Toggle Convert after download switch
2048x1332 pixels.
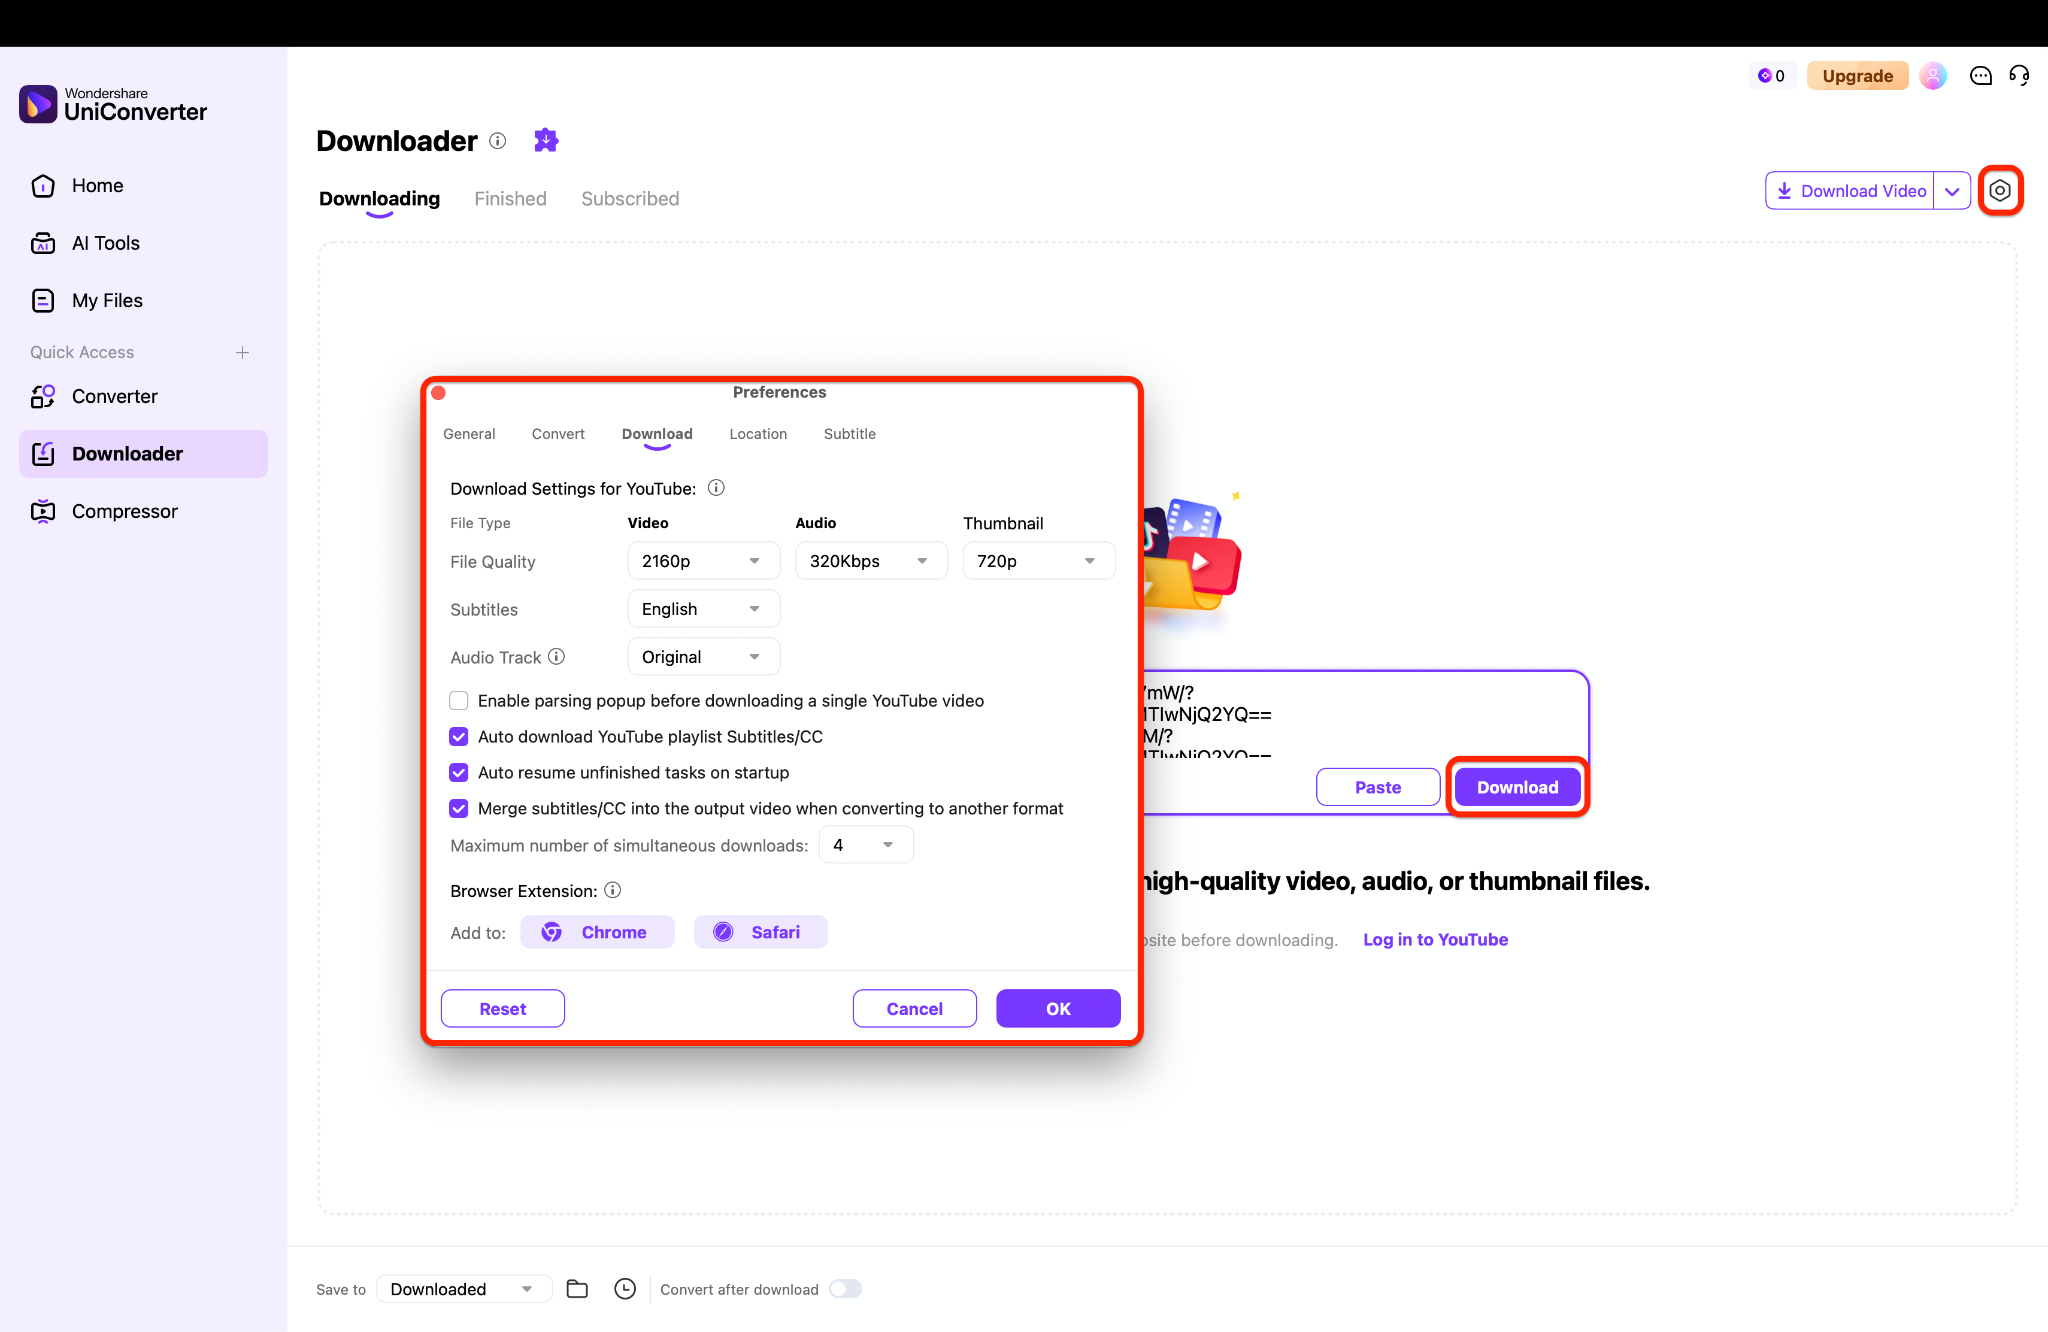pyautogui.click(x=845, y=1289)
